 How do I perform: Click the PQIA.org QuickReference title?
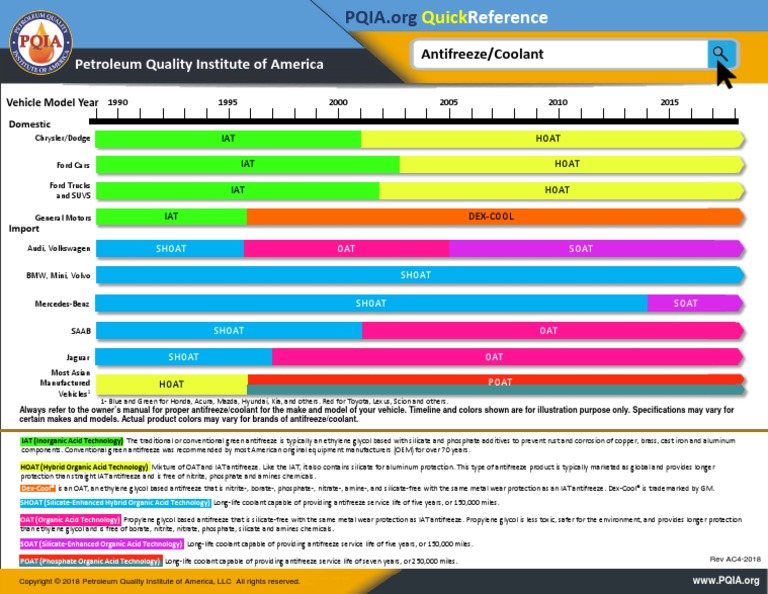pos(446,17)
